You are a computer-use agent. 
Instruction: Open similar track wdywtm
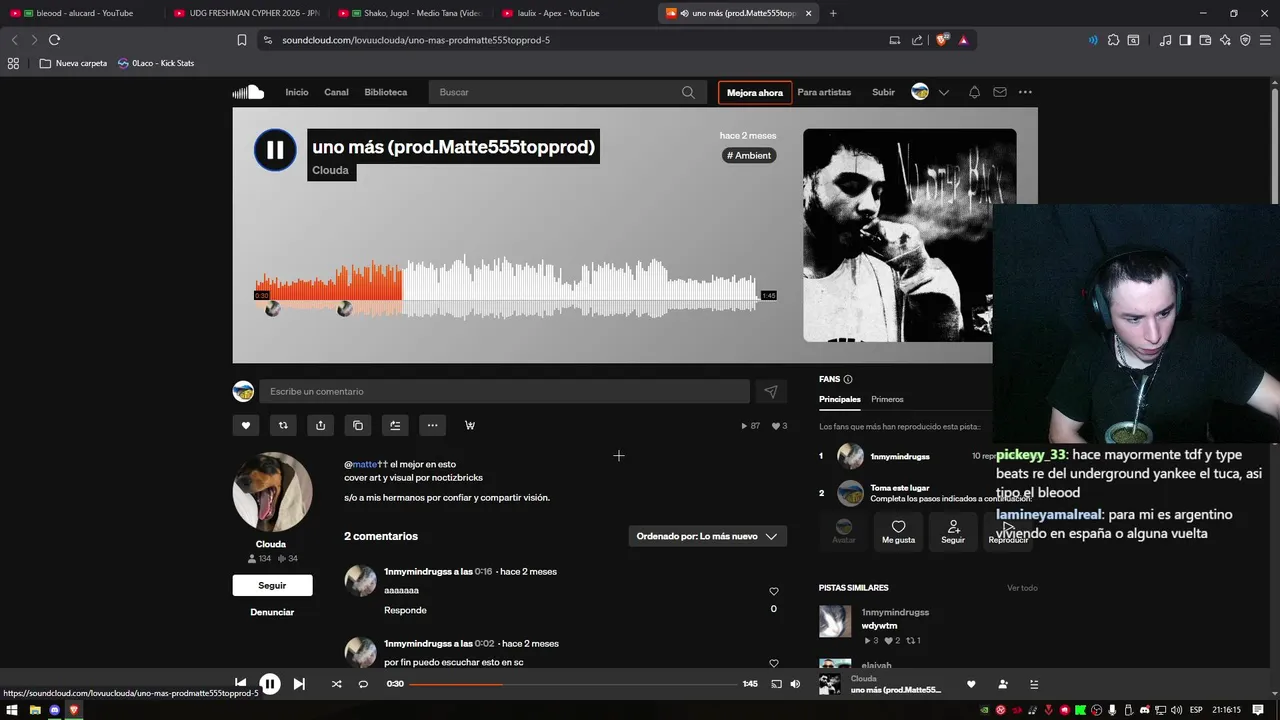click(880, 626)
